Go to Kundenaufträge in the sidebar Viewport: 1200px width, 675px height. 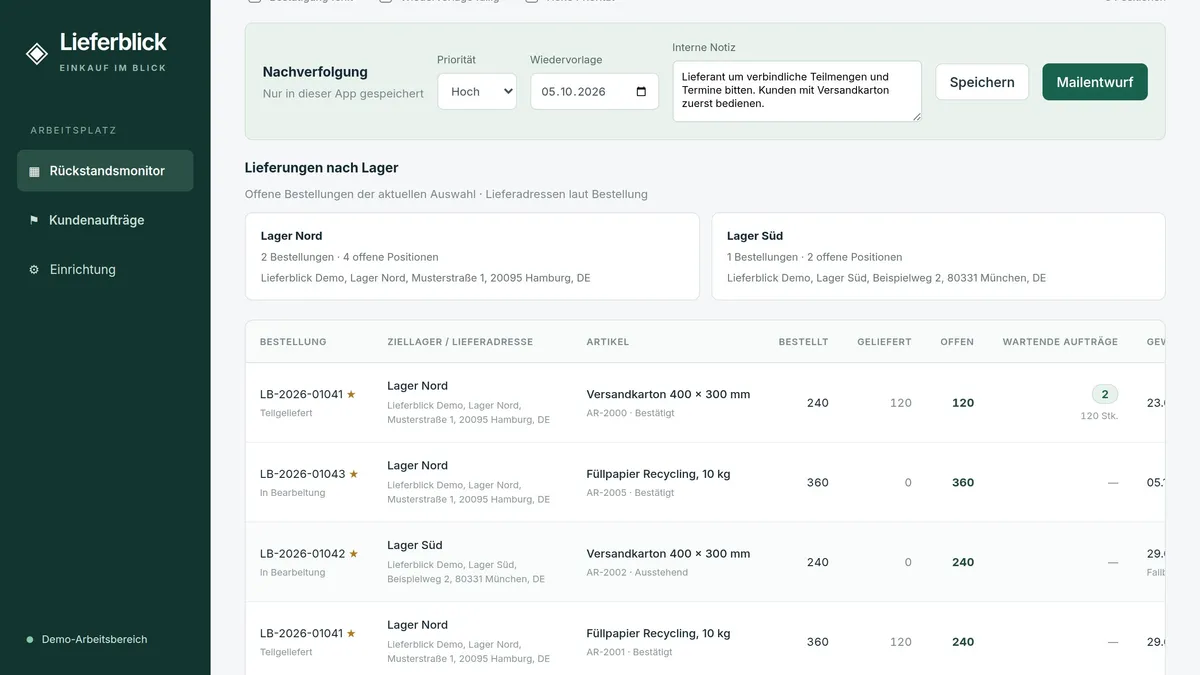[x=105, y=220]
